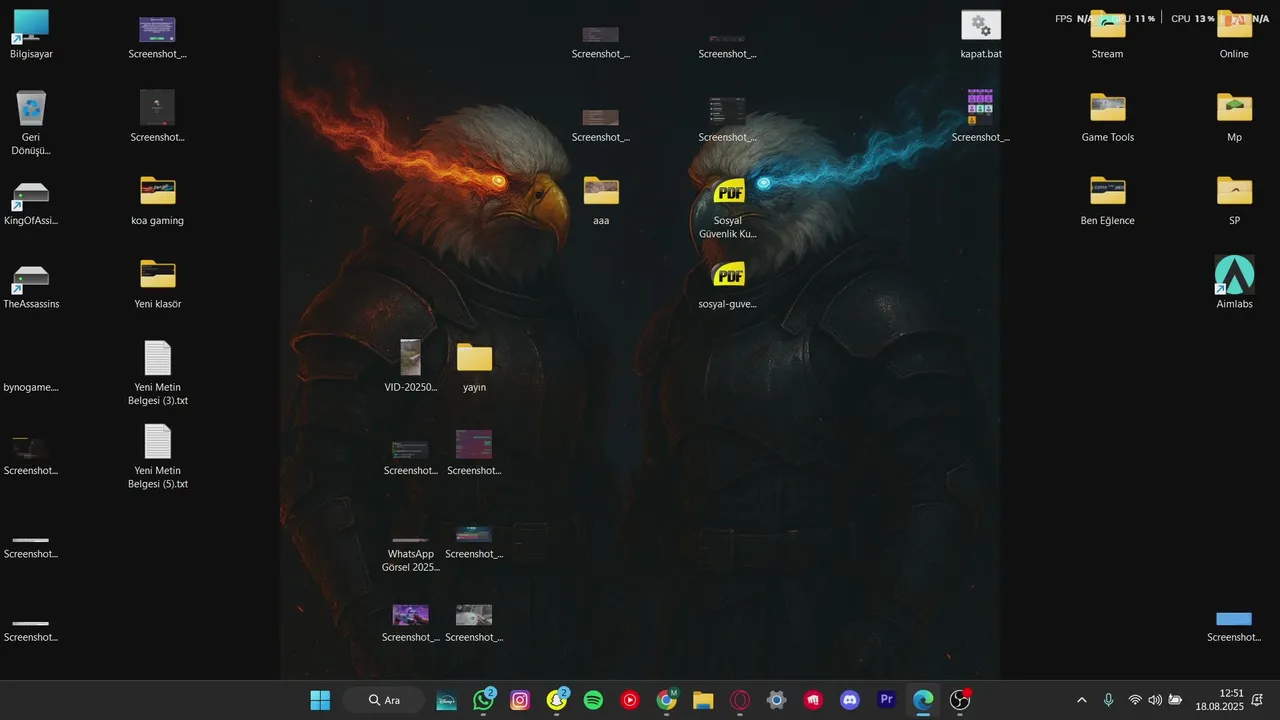Open the Game Tools folder
The image size is (1280, 720).
[x=1107, y=118]
